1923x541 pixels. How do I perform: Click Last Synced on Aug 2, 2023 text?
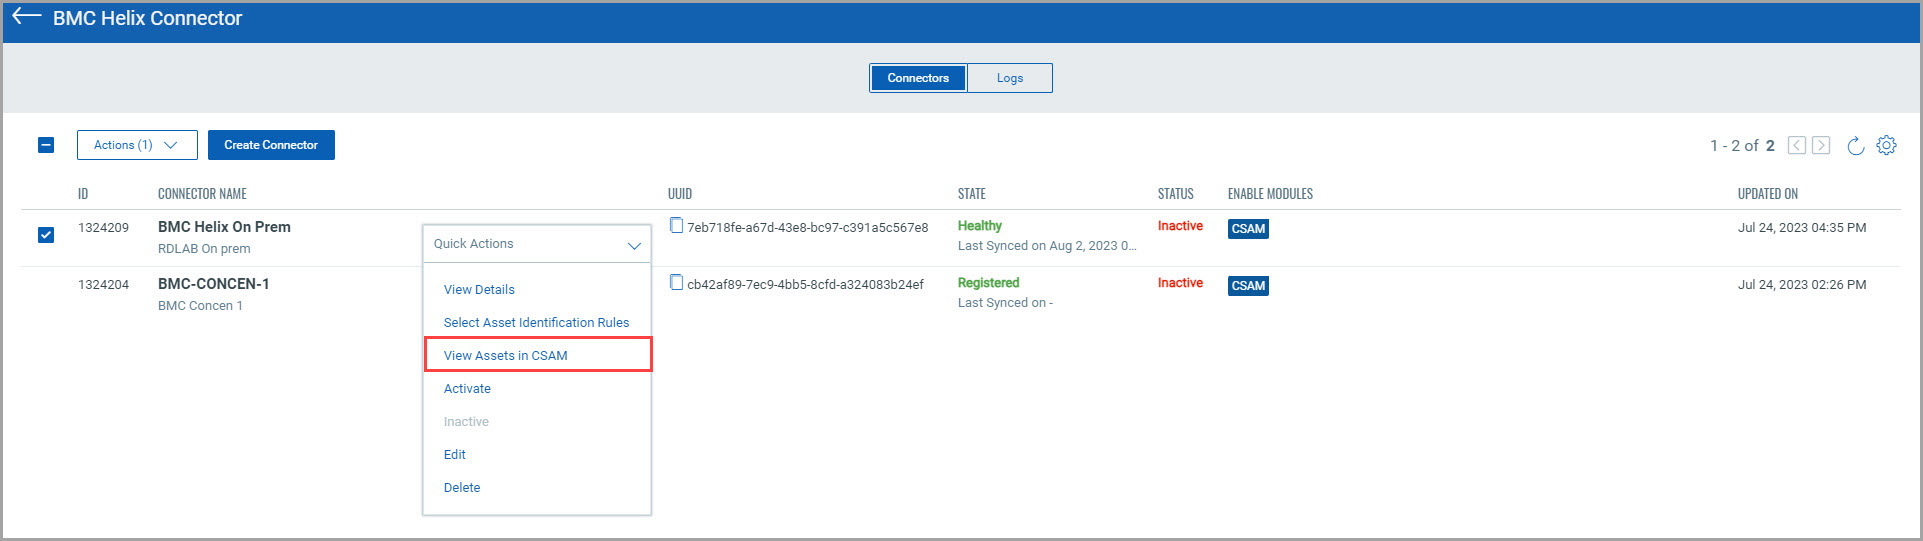pyautogui.click(x=1047, y=246)
